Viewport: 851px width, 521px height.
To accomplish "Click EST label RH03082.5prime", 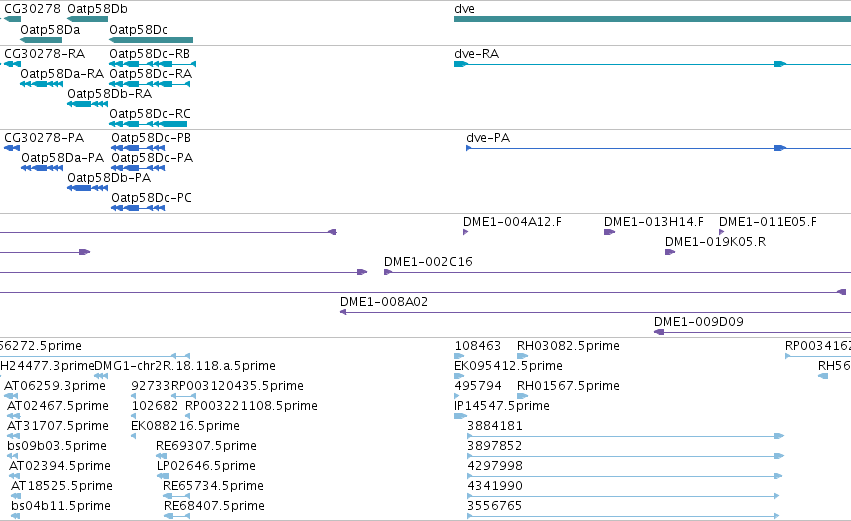I will coord(568,346).
